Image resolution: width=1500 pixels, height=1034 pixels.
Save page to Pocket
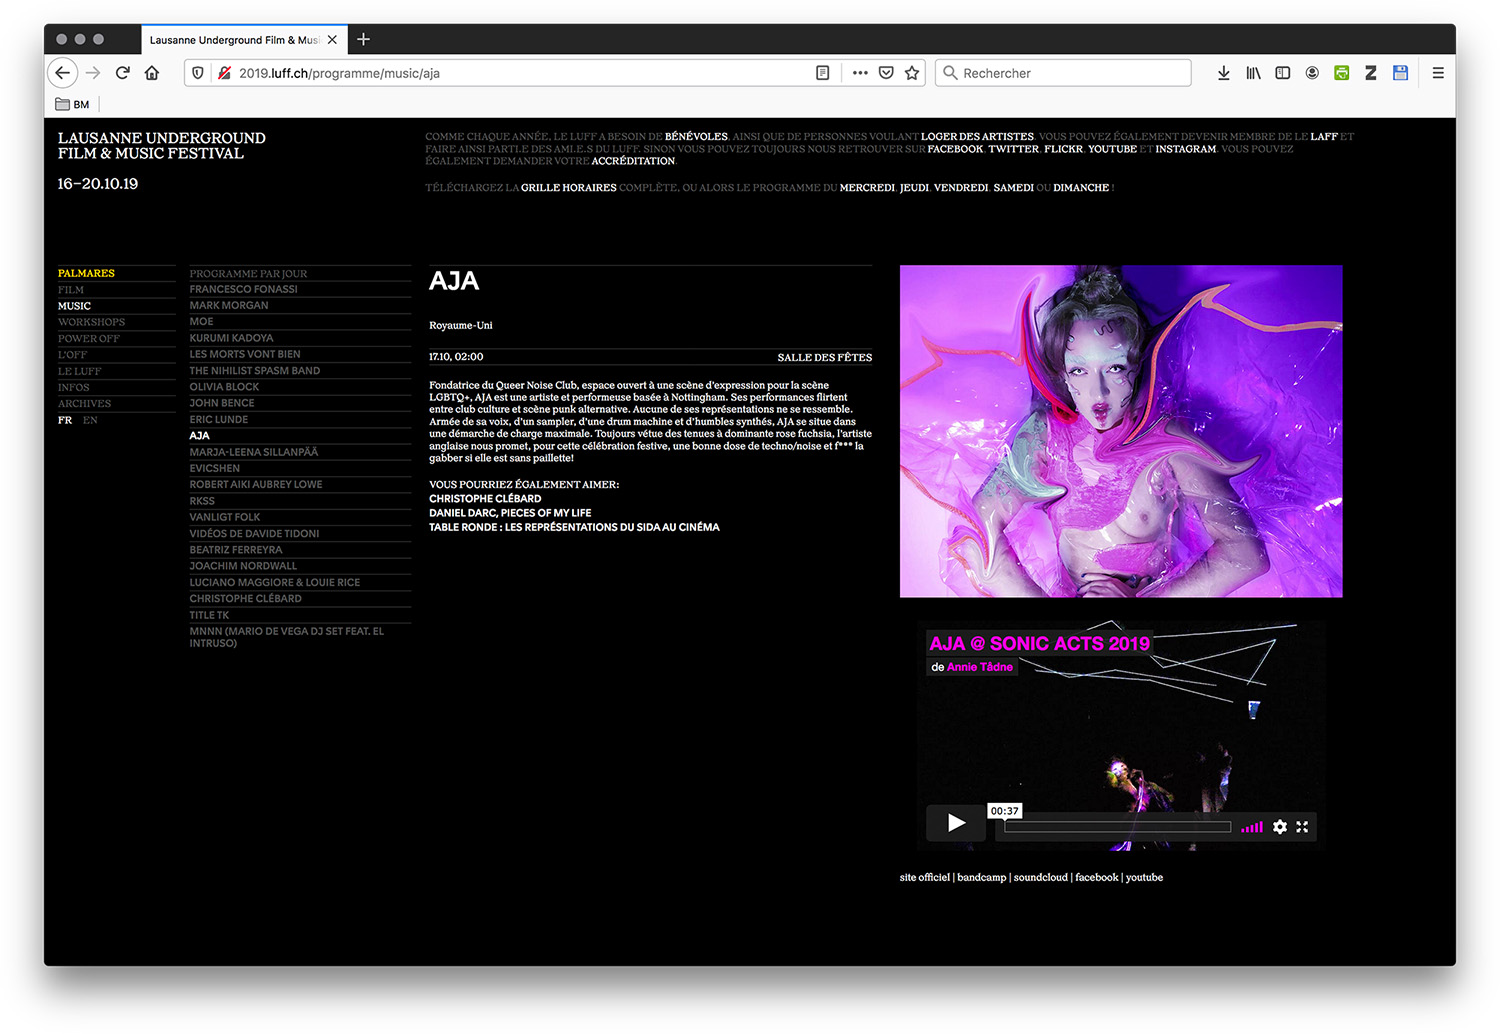pyautogui.click(x=886, y=73)
